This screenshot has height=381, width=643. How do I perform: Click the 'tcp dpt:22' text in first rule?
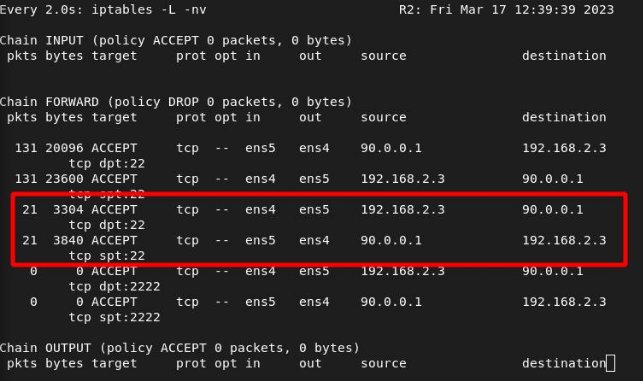(107, 164)
